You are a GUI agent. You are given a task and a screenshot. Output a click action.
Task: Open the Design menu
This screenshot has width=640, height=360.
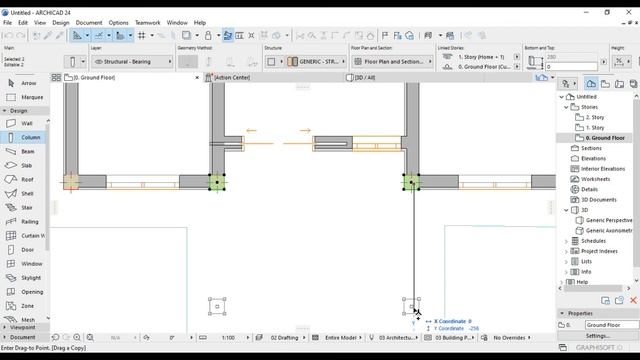click(x=61, y=23)
